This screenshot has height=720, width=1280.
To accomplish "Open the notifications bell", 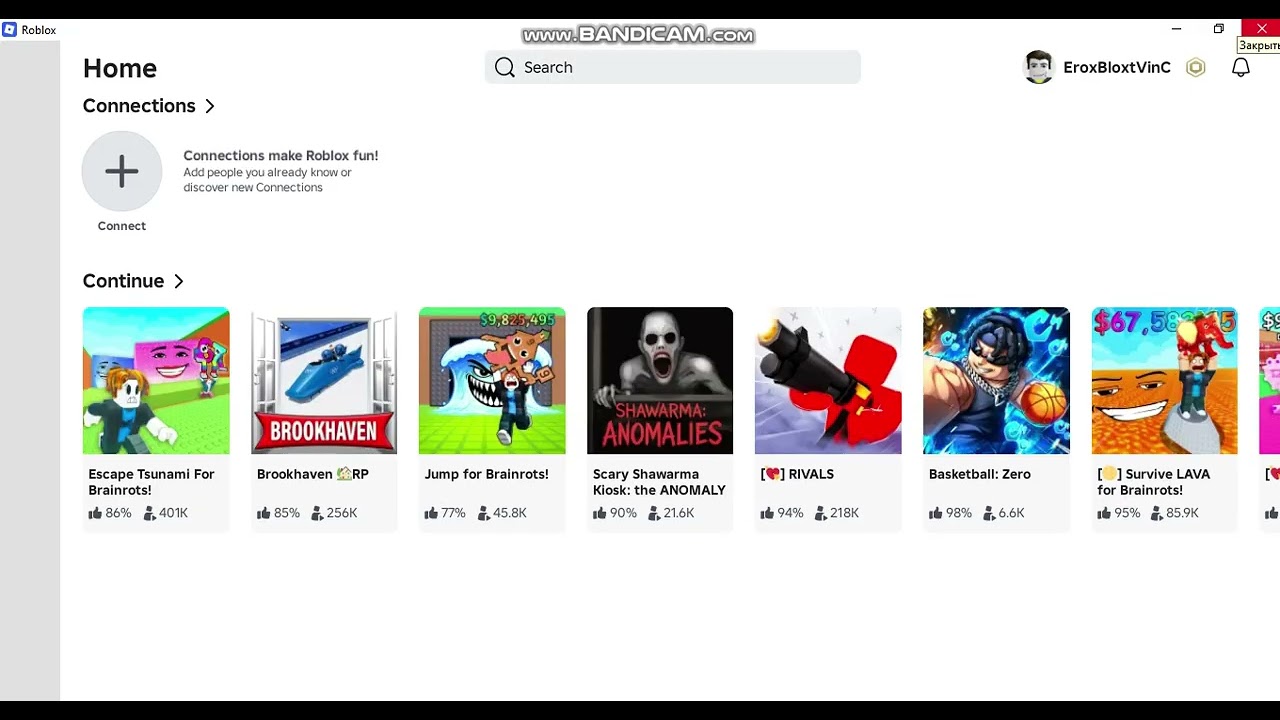I will click(1241, 67).
